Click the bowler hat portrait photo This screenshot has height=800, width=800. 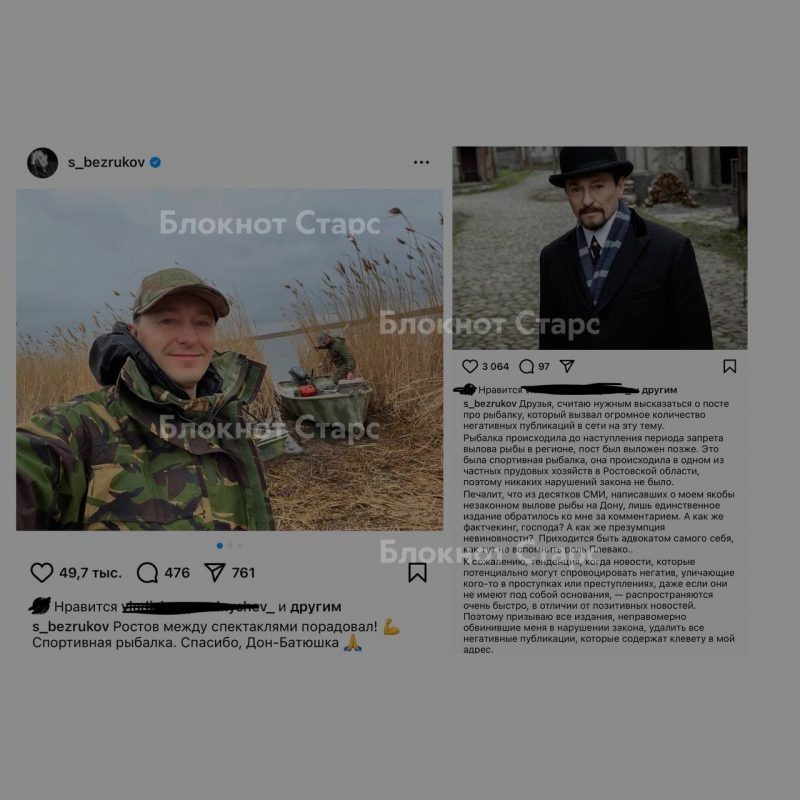point(600,248)
